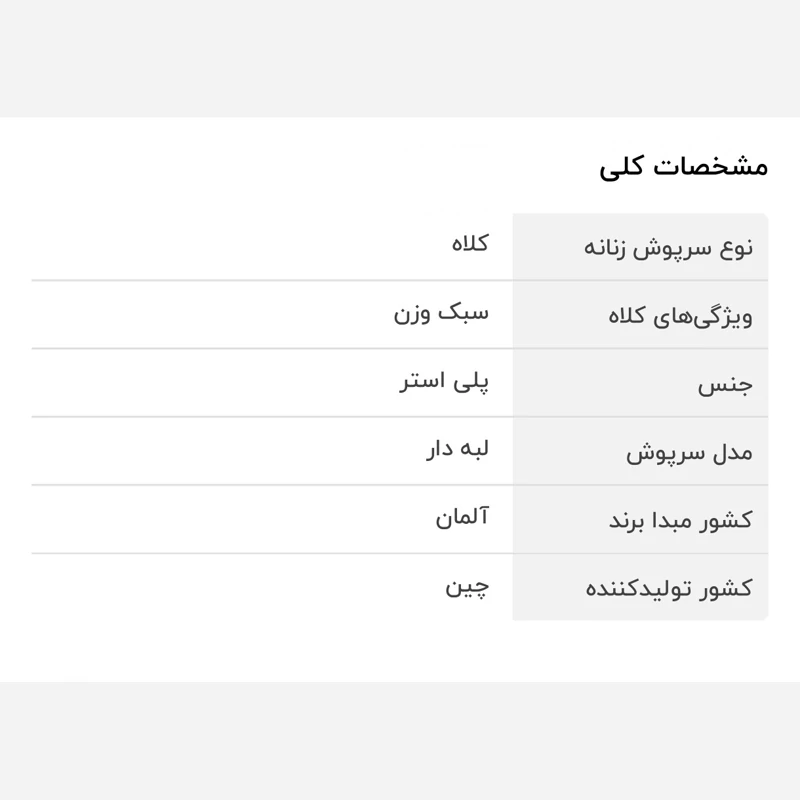Select the 'لبه دار' value
Screen dimensions: 800x800
[456, 449]
